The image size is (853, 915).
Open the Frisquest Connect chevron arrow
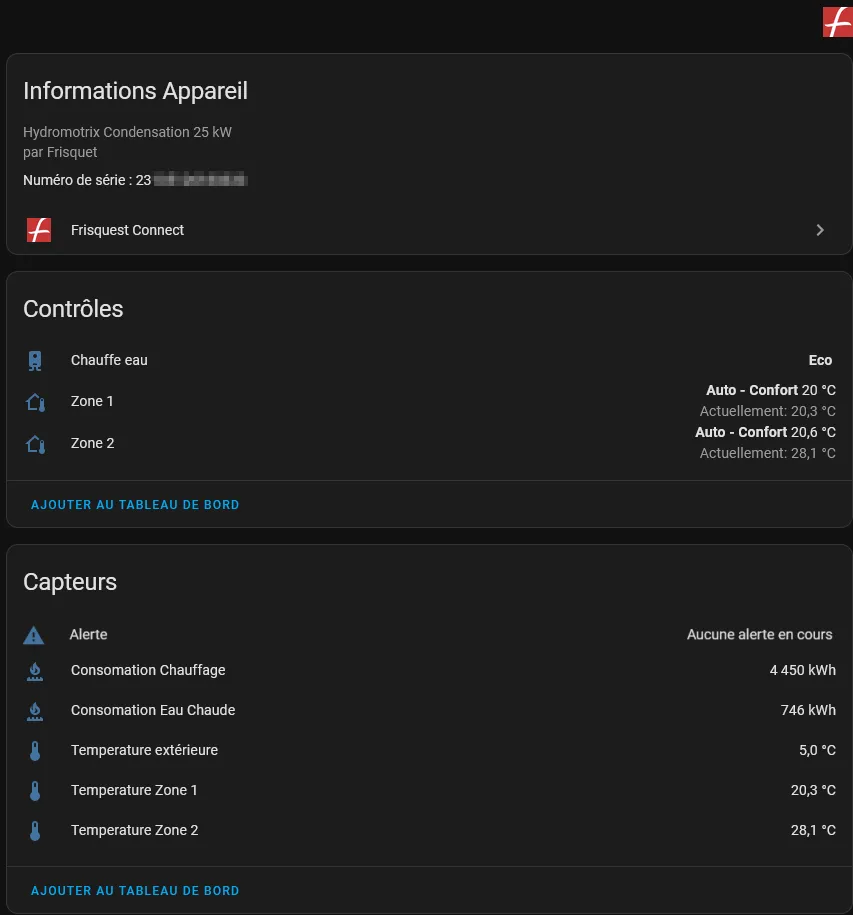[x=820, y=230]
